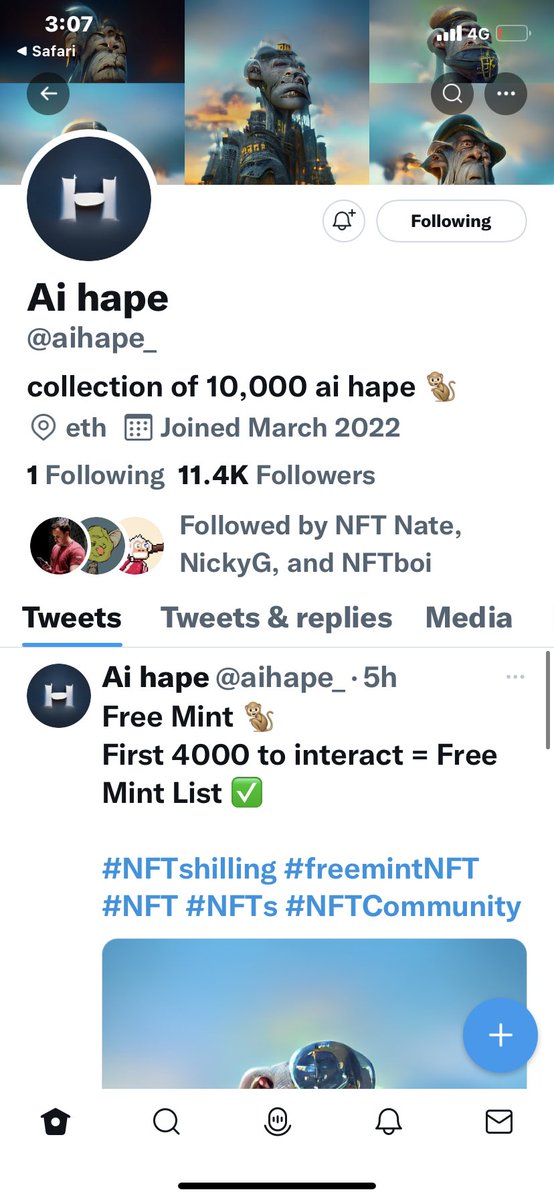Open Messages envelope icon
554x1200 pixels.
click(499, 1122)
